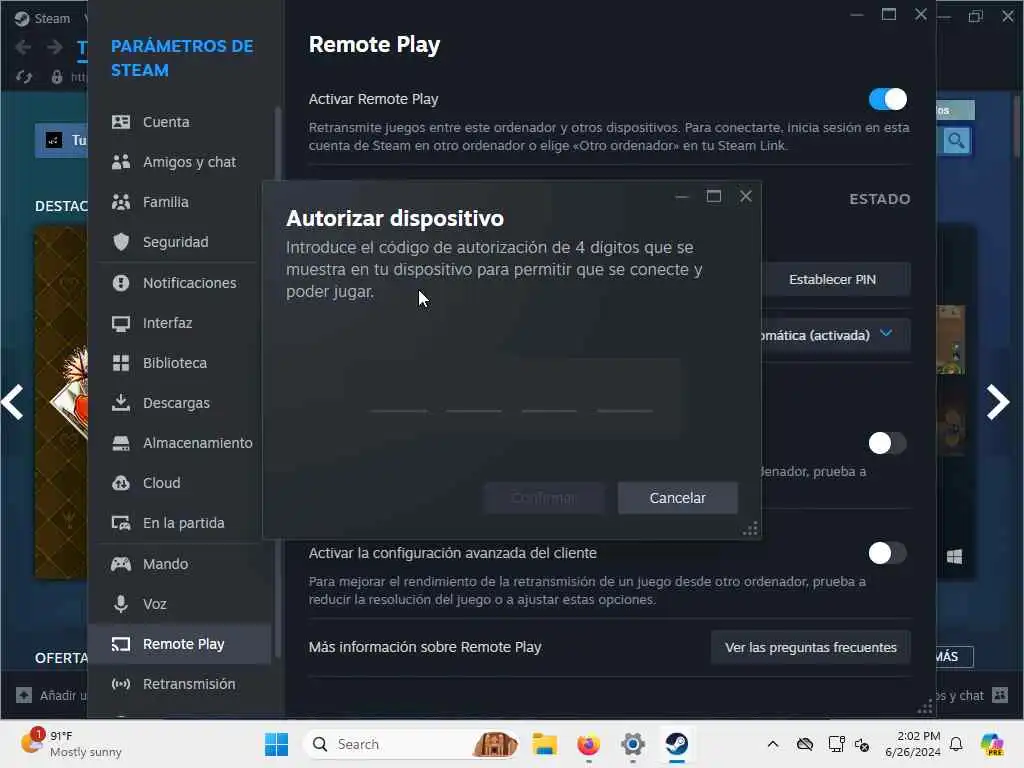This screenshot has height=768, width=1024.
Task: Click the Almacenamiento drive icon
Action: click(x=121, y=443)
